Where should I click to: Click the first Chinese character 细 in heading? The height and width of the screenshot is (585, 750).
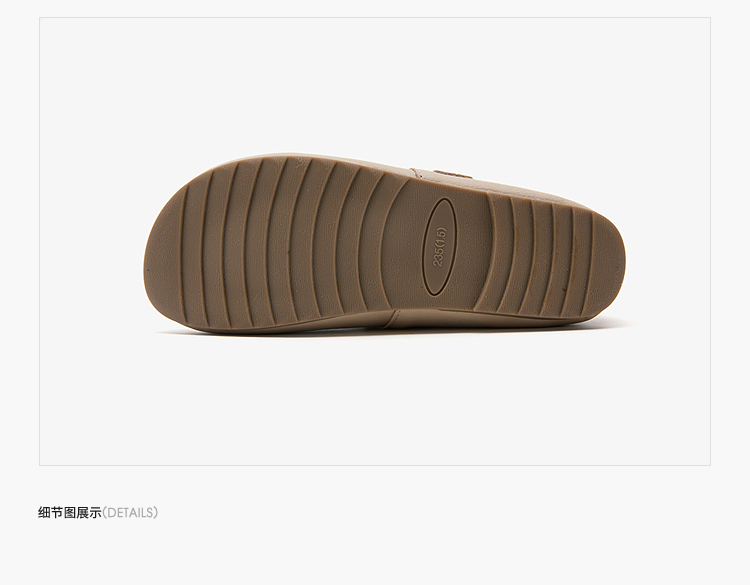[44, 513]
